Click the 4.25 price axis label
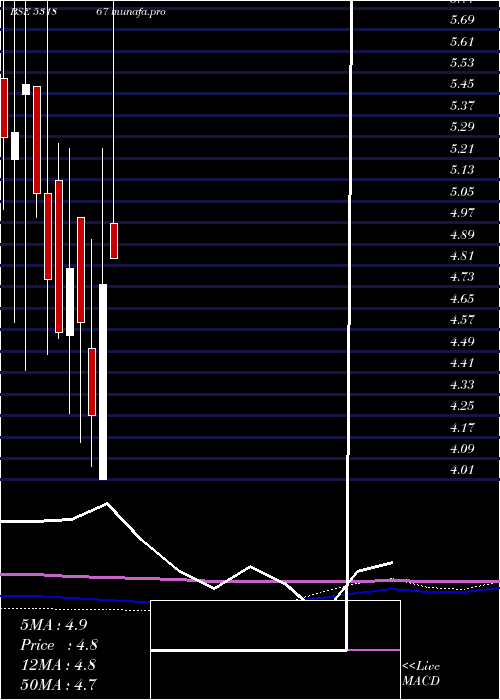Image resolution: width=500 pixels, height=700 pixels. tap(462, 406)
